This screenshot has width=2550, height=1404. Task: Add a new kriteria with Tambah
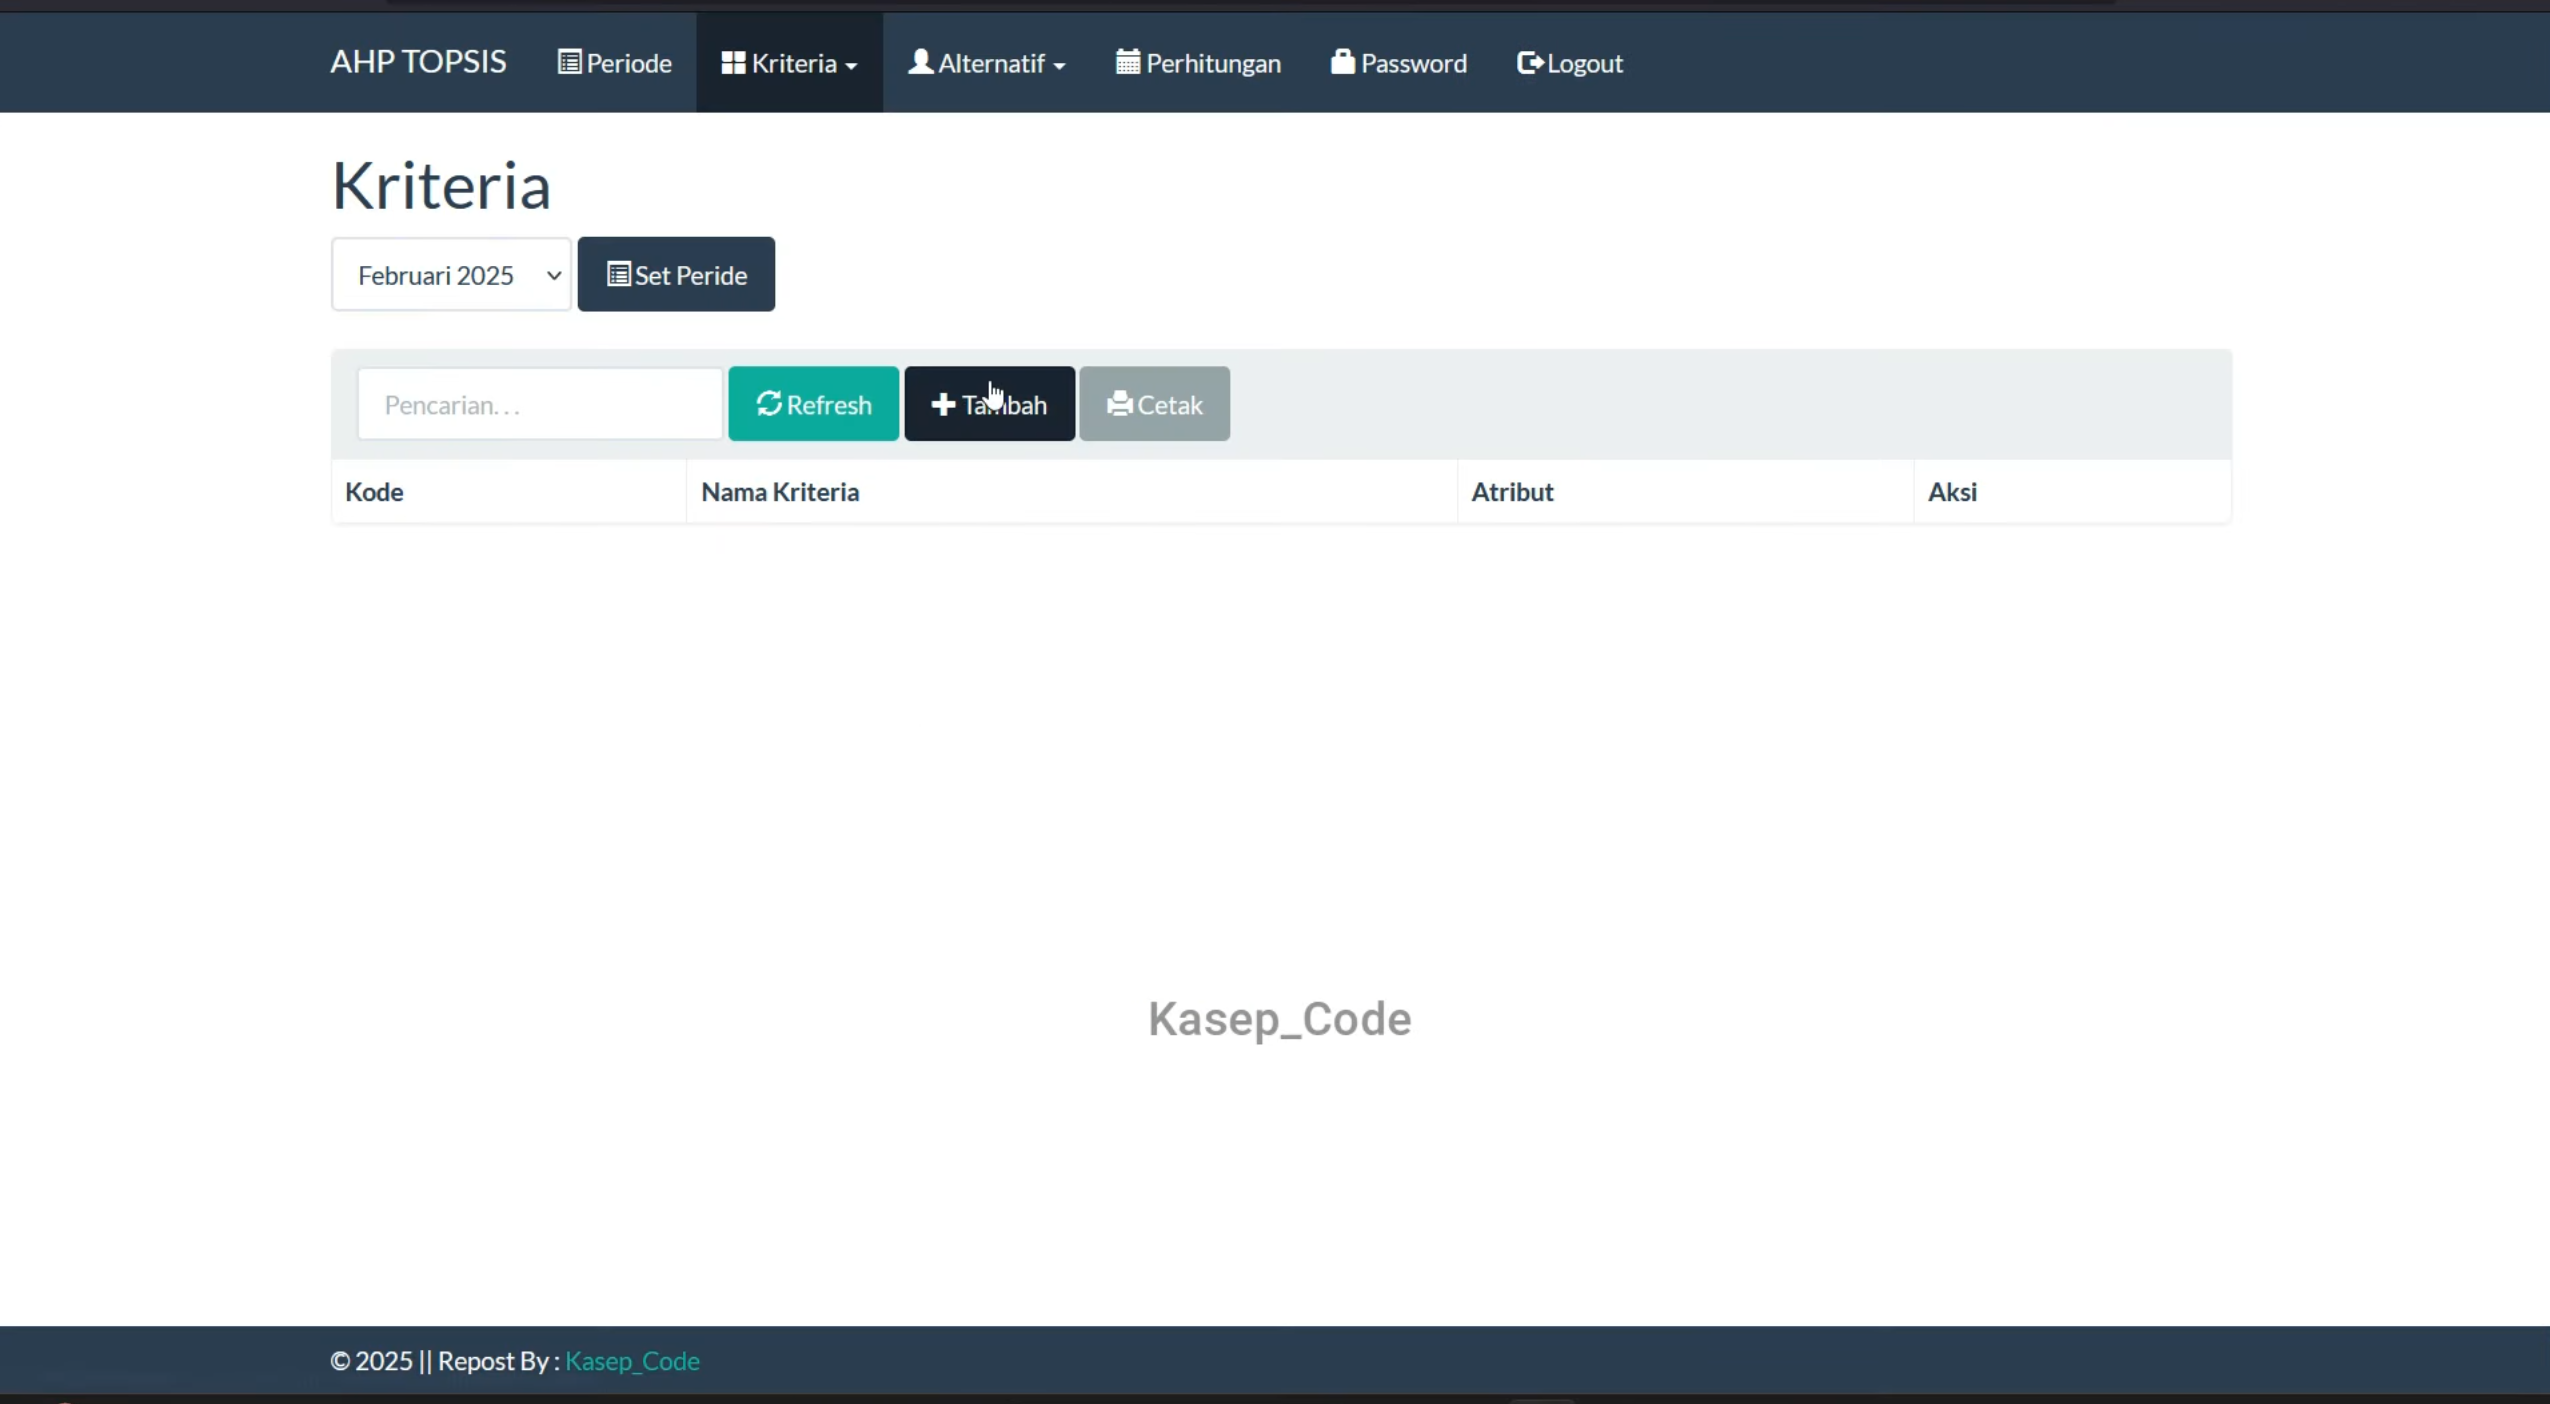pyautogui.click(x=989, y=404)
